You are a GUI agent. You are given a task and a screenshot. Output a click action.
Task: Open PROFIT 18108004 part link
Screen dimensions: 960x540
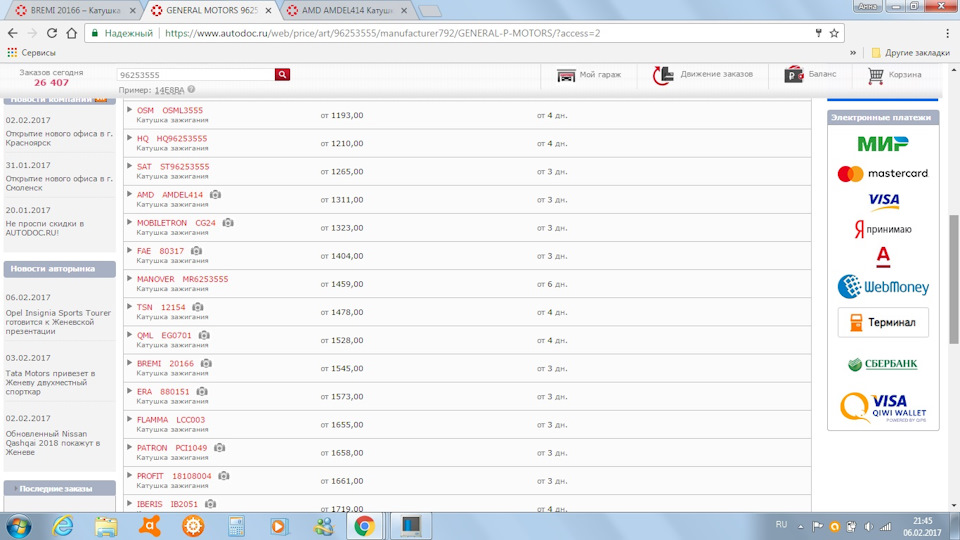(x=174, y=476)
